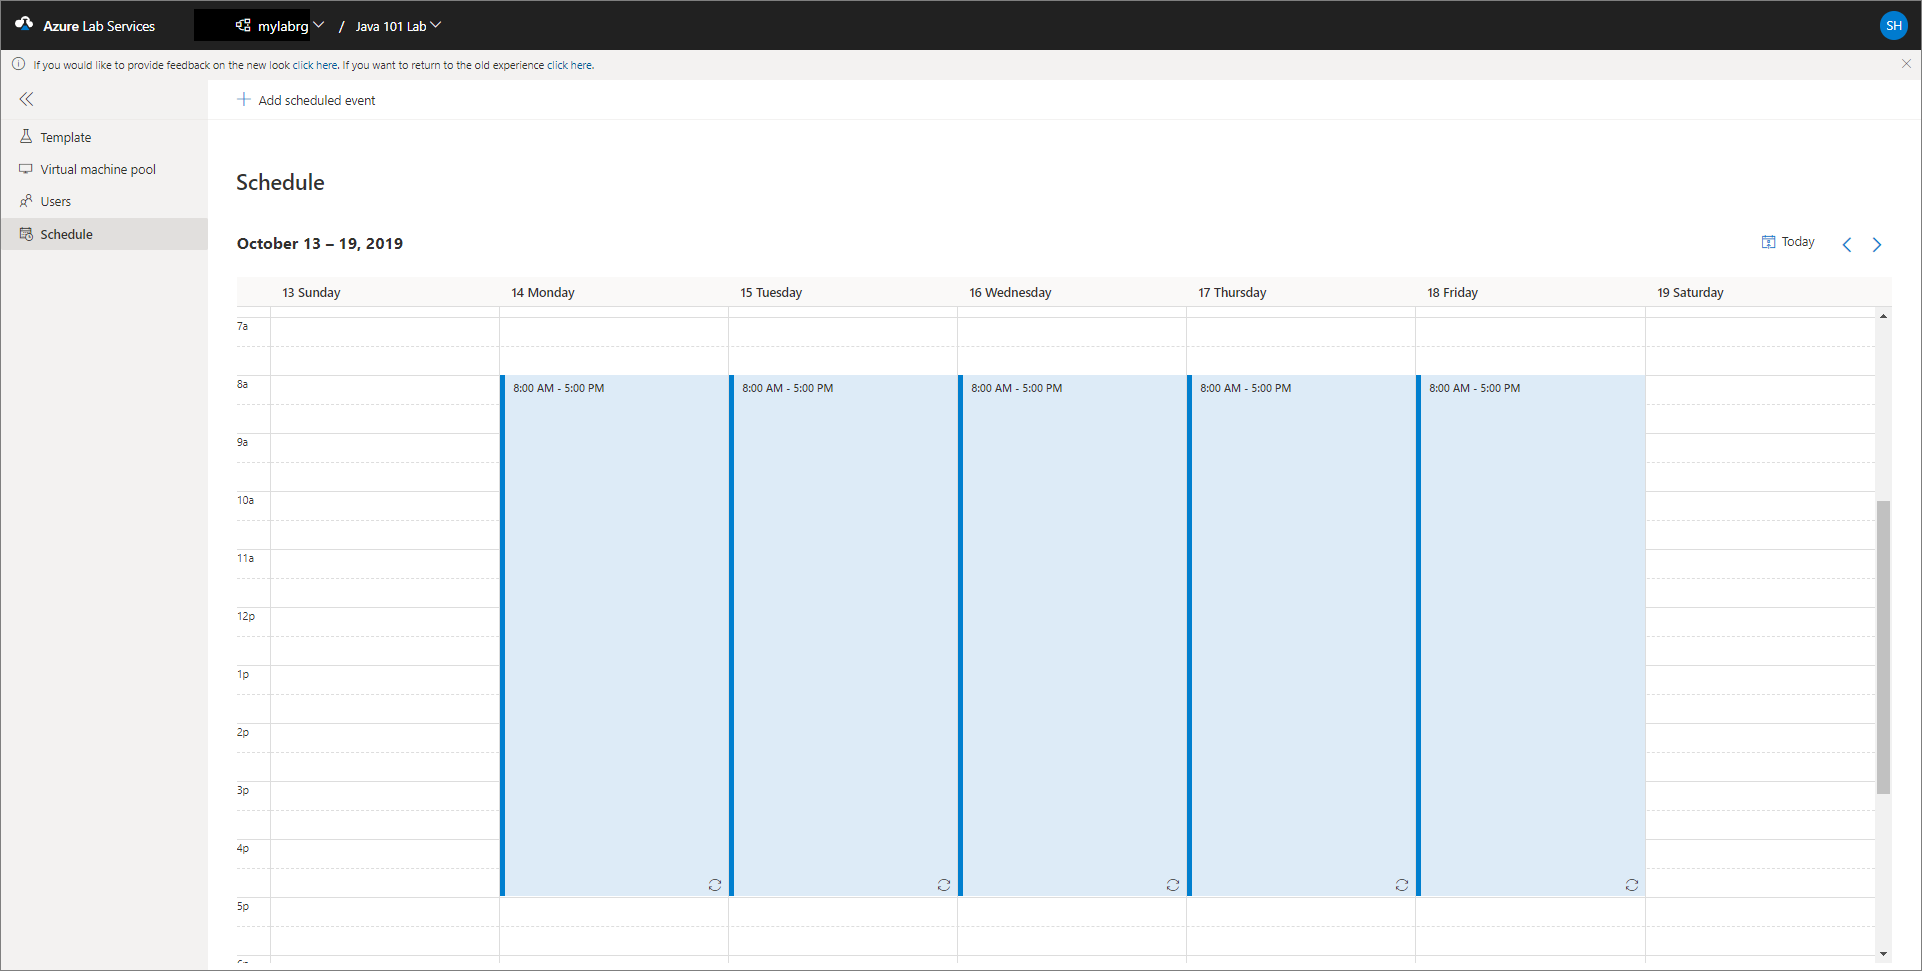Click the recurrence icon on Monday's event
This screenshot has width=1922, height=971.
click(714, 885)
